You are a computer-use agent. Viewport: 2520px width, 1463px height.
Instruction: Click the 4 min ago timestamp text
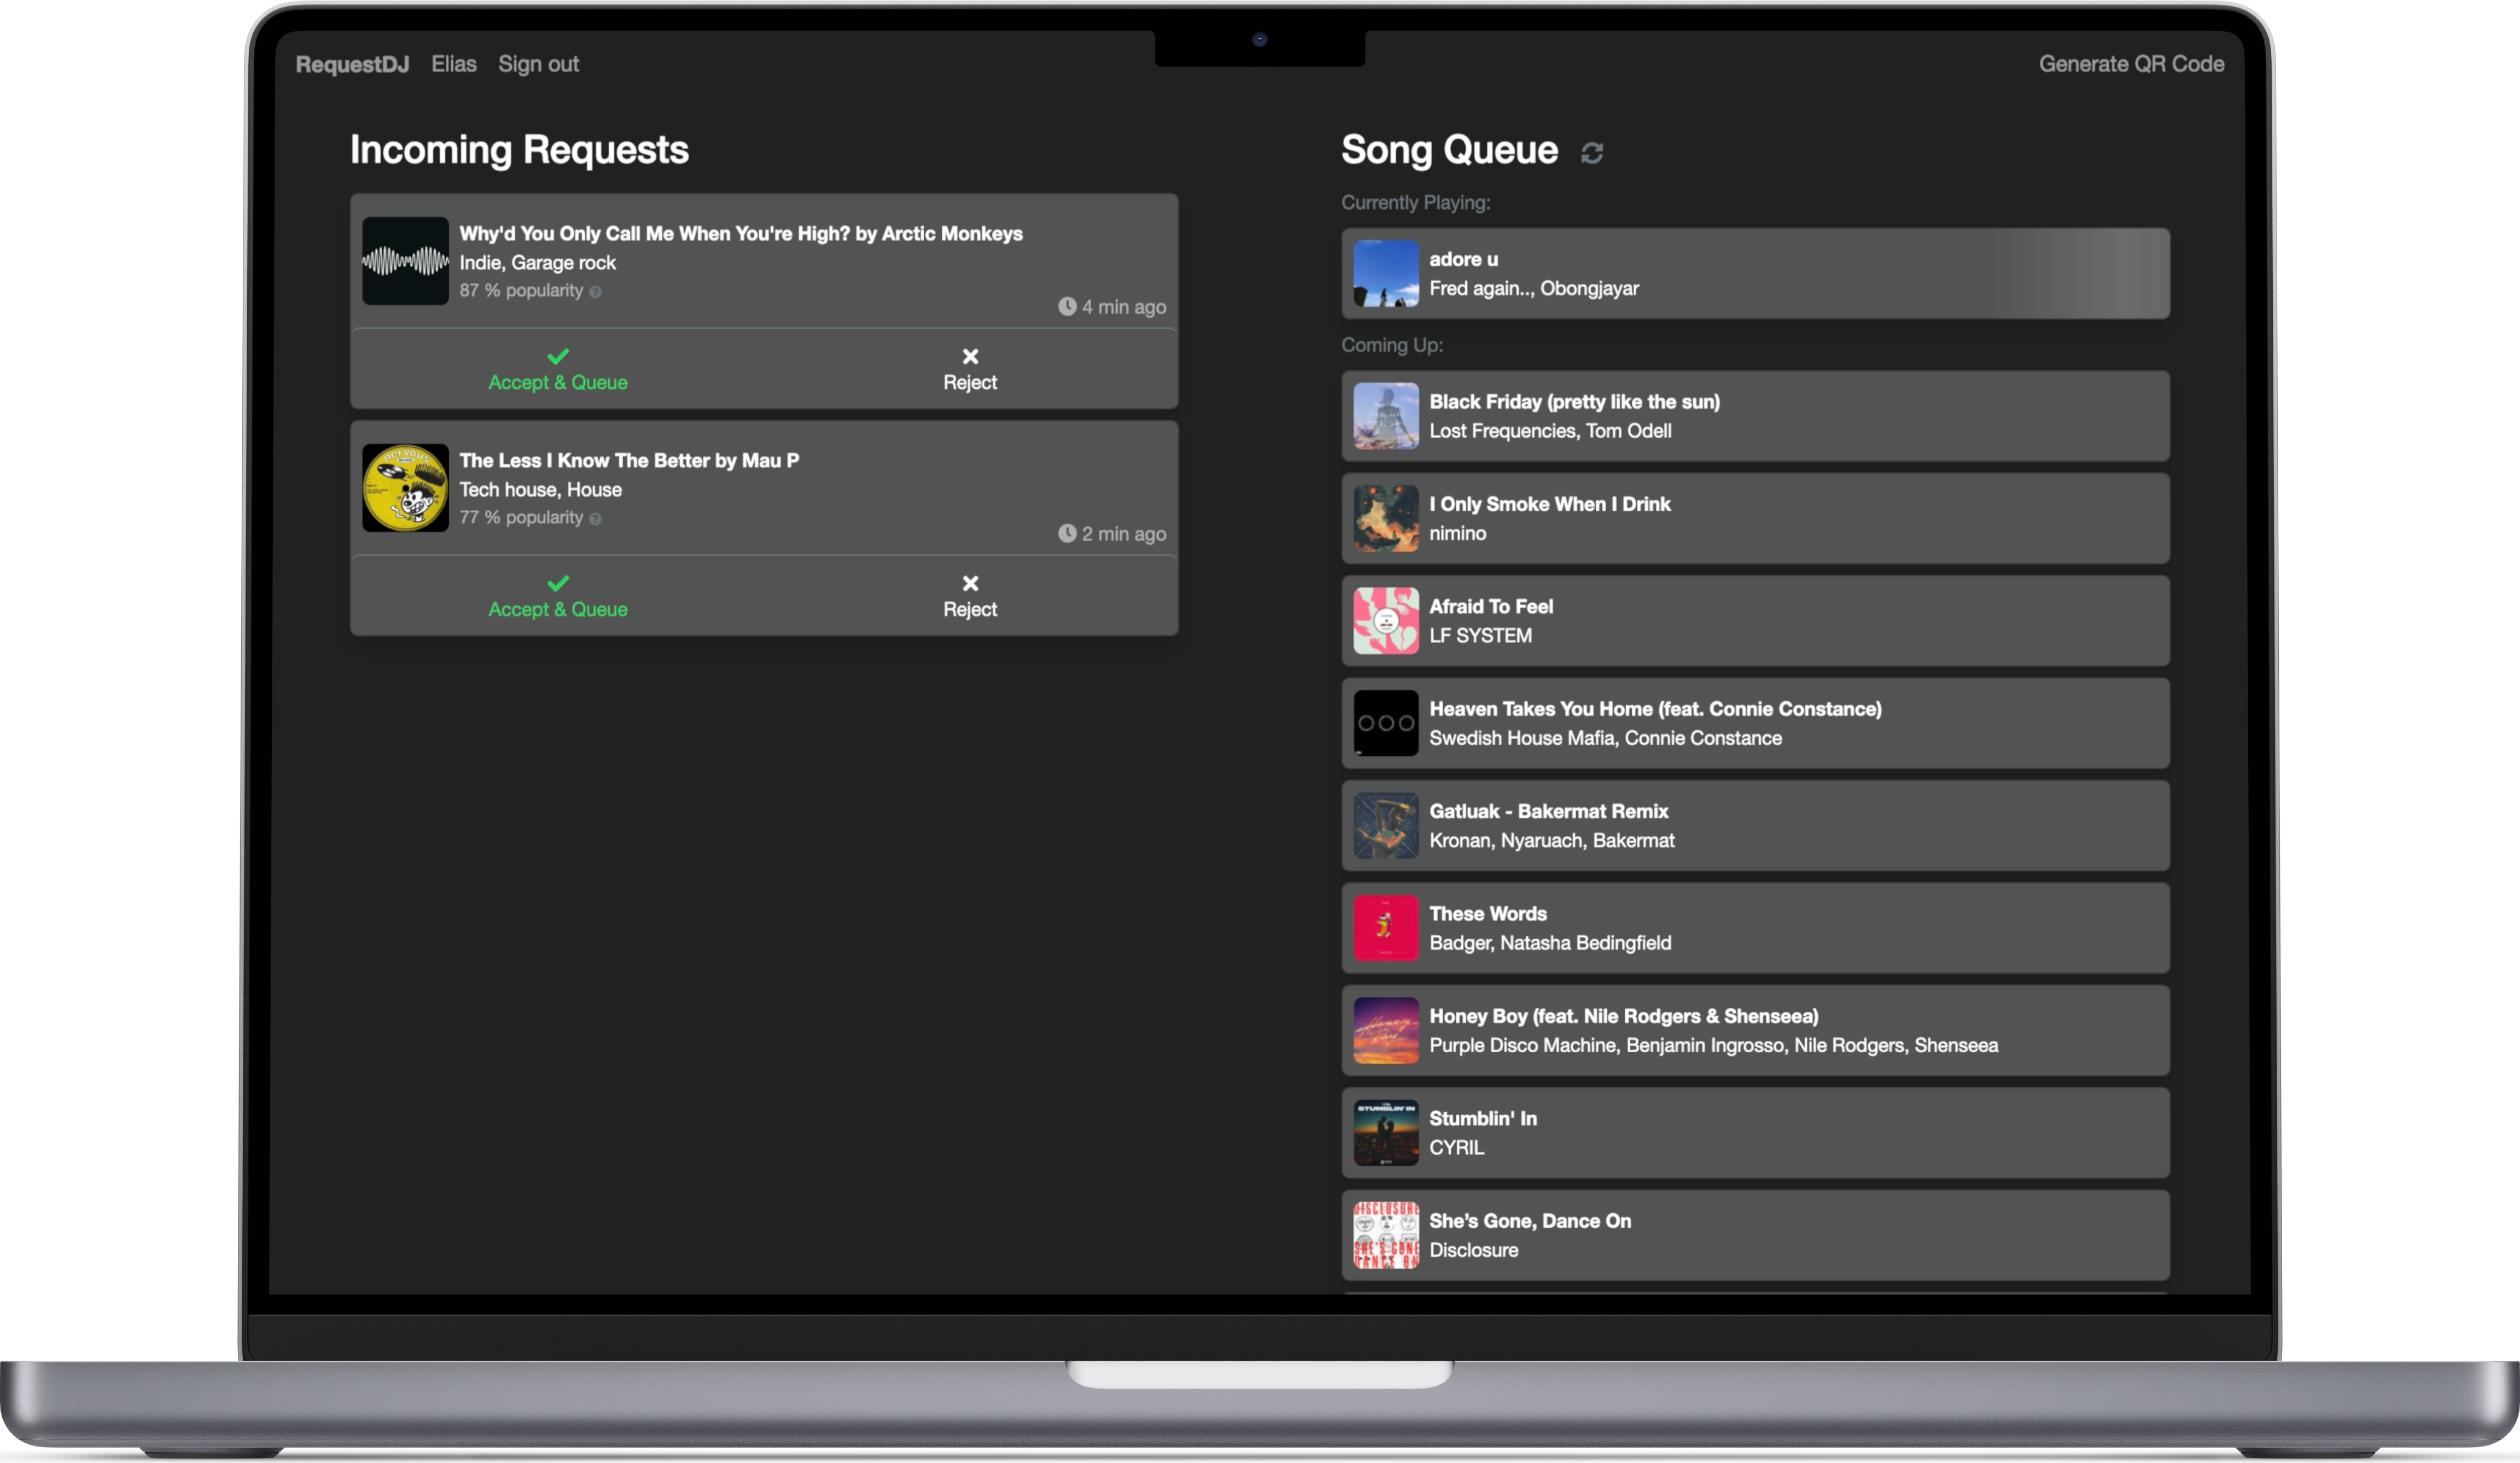click(1124, 307)
